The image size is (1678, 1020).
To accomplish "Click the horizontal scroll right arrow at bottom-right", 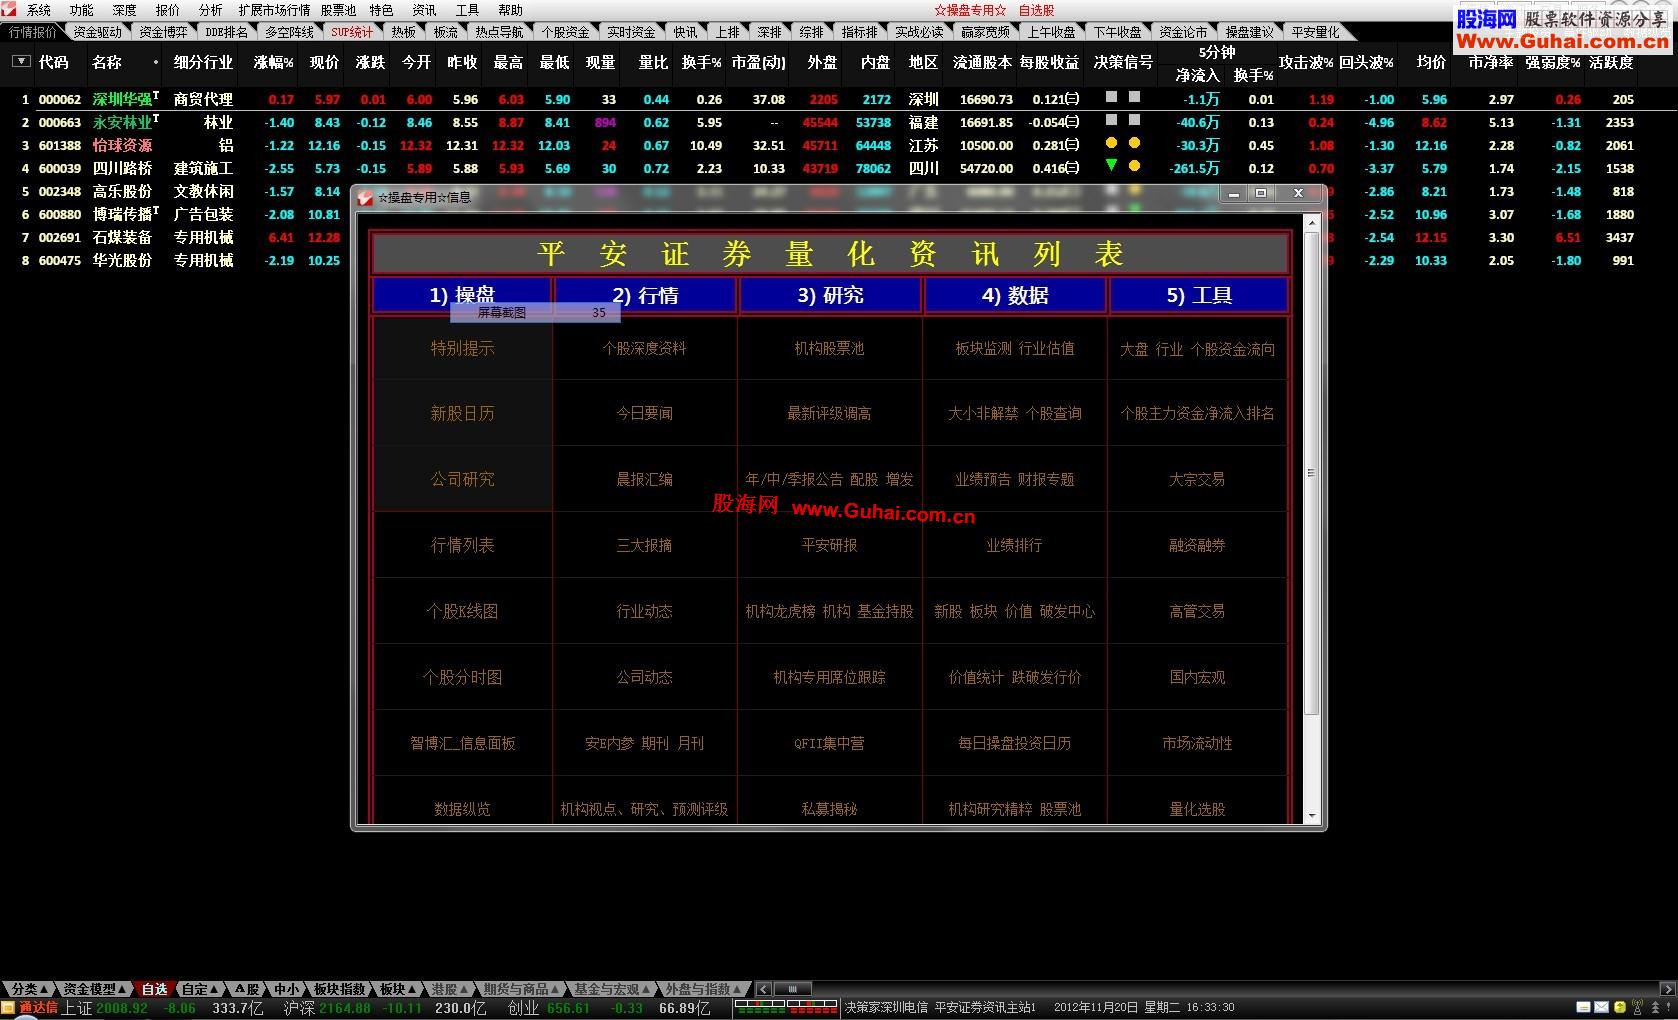I will point(1669,989).
